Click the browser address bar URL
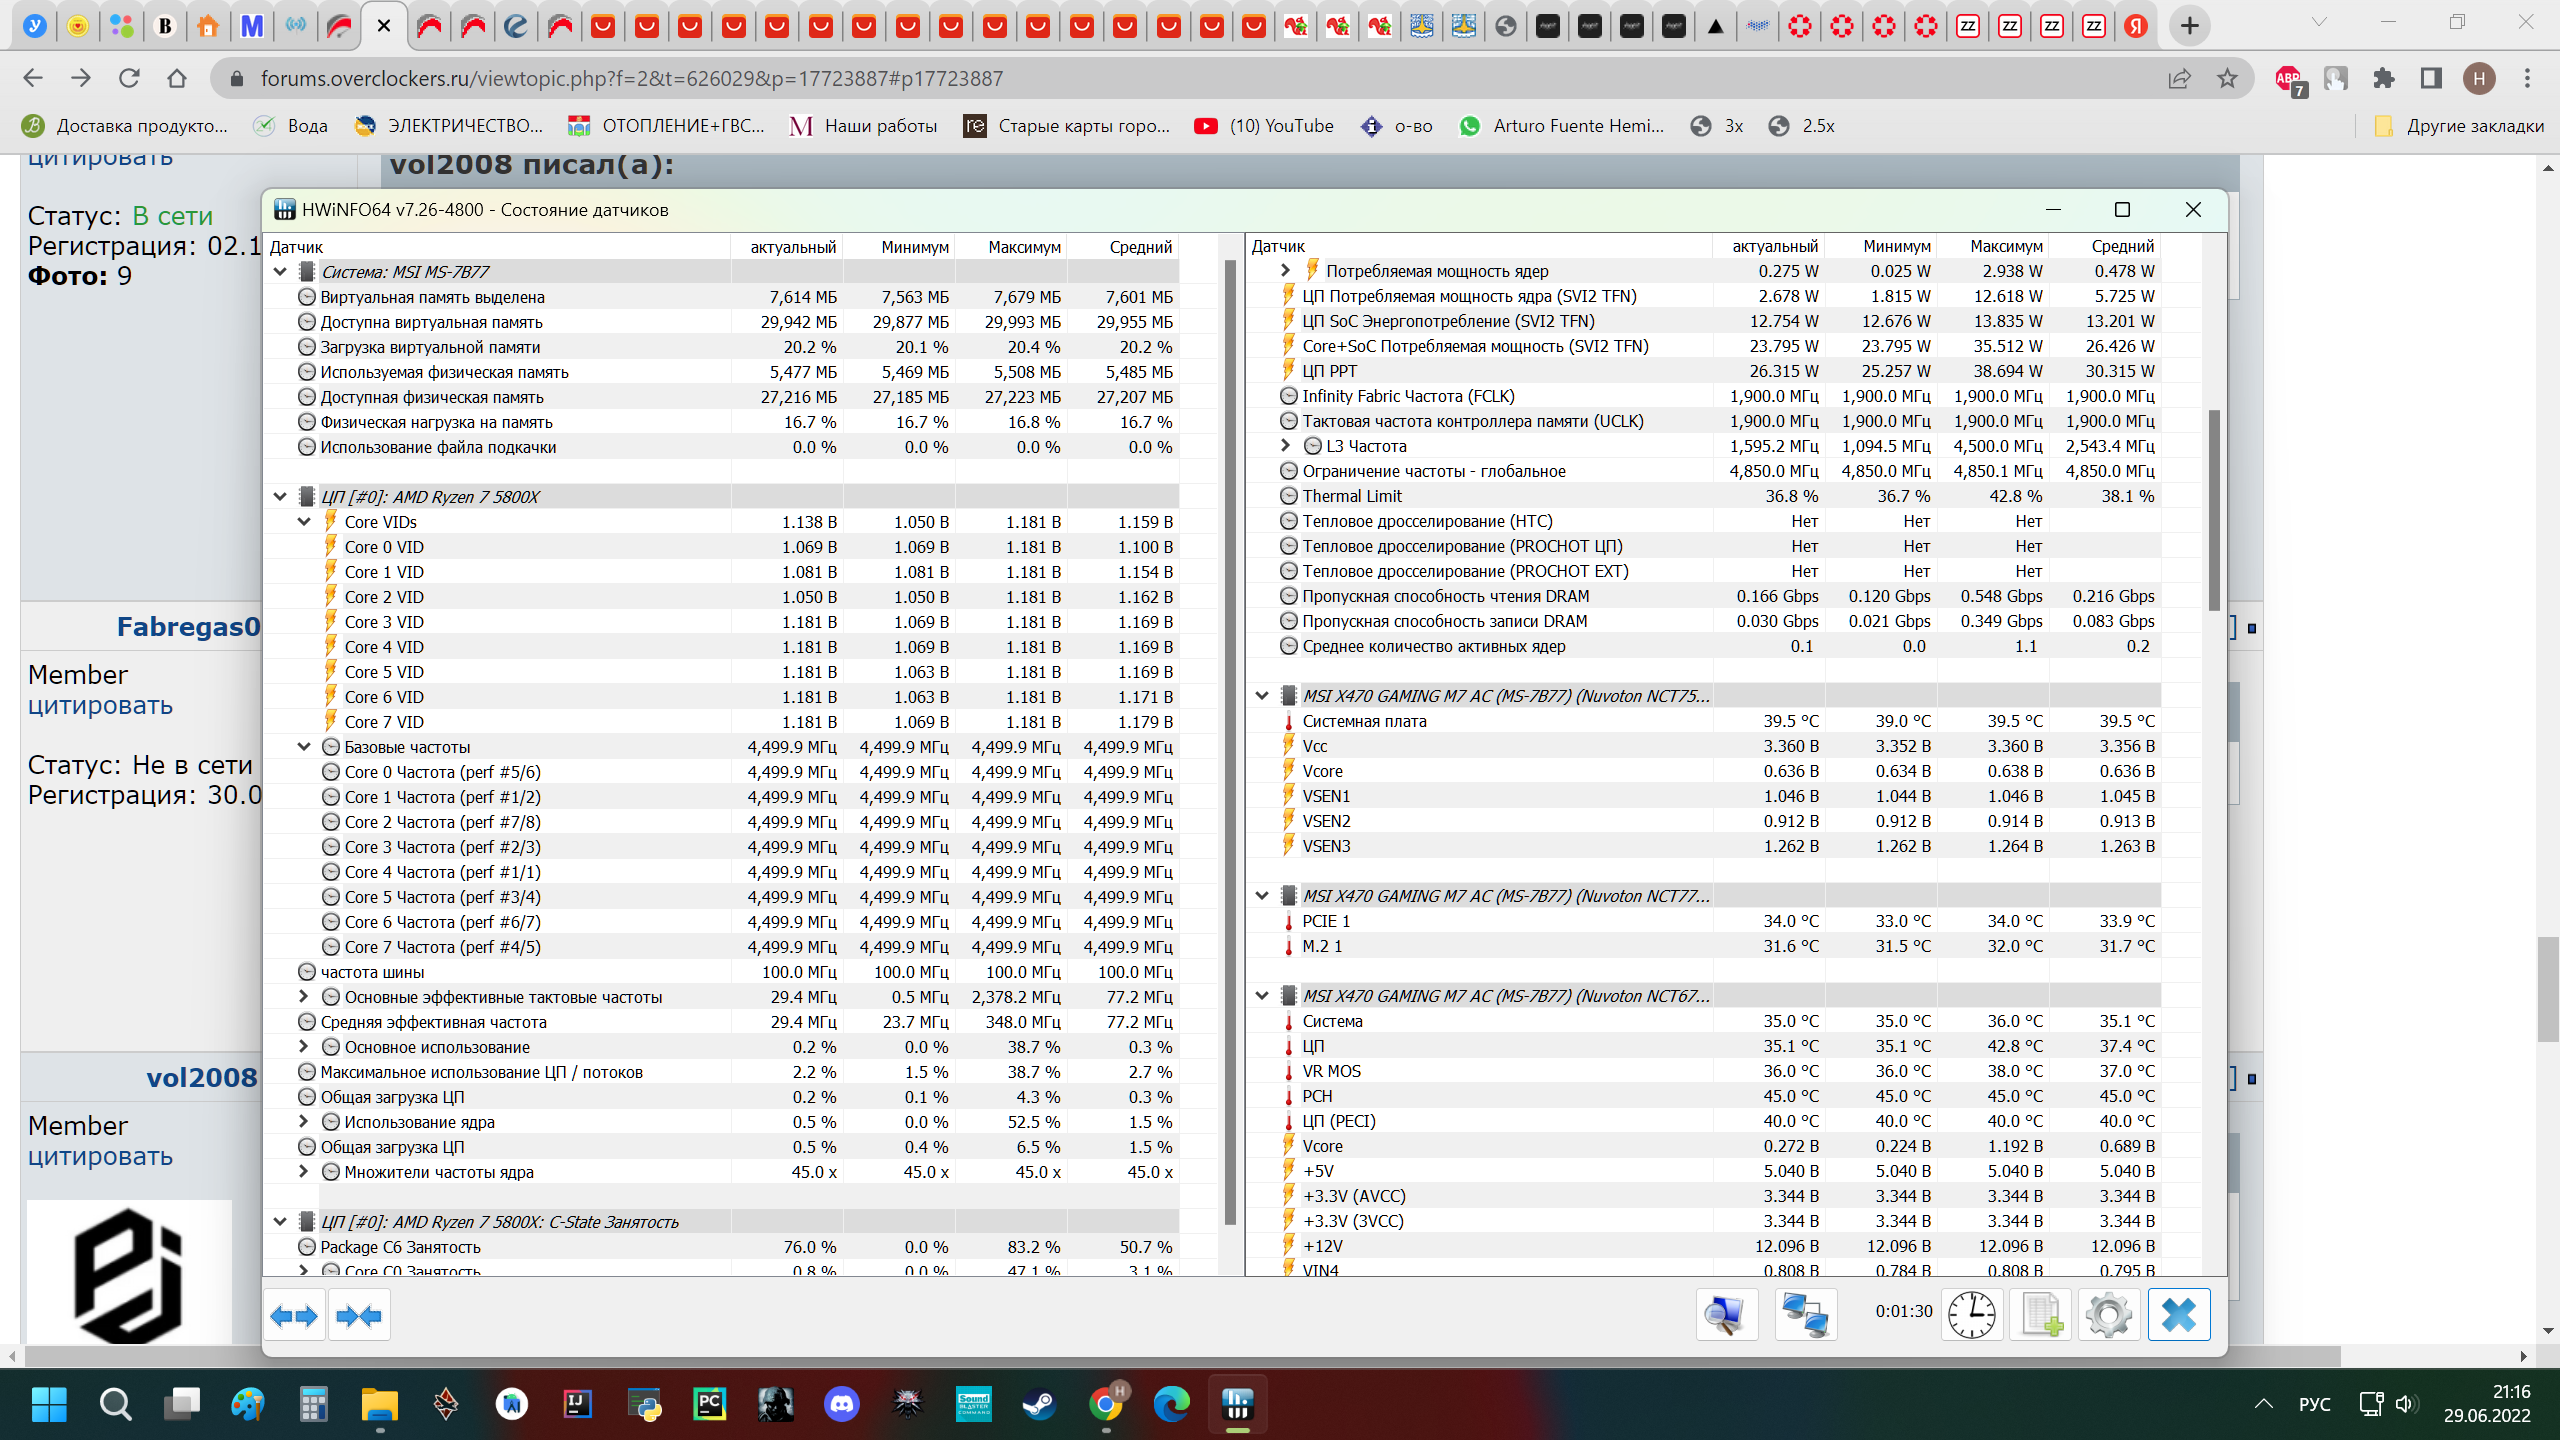2560x1440 pixels. [x=630, y=78]
